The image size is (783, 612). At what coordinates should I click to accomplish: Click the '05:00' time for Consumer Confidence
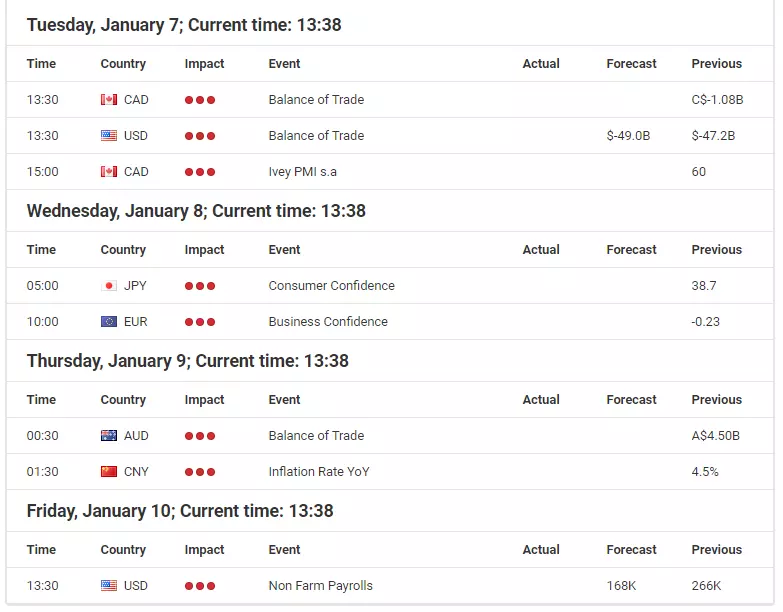(x=42, y=286)
